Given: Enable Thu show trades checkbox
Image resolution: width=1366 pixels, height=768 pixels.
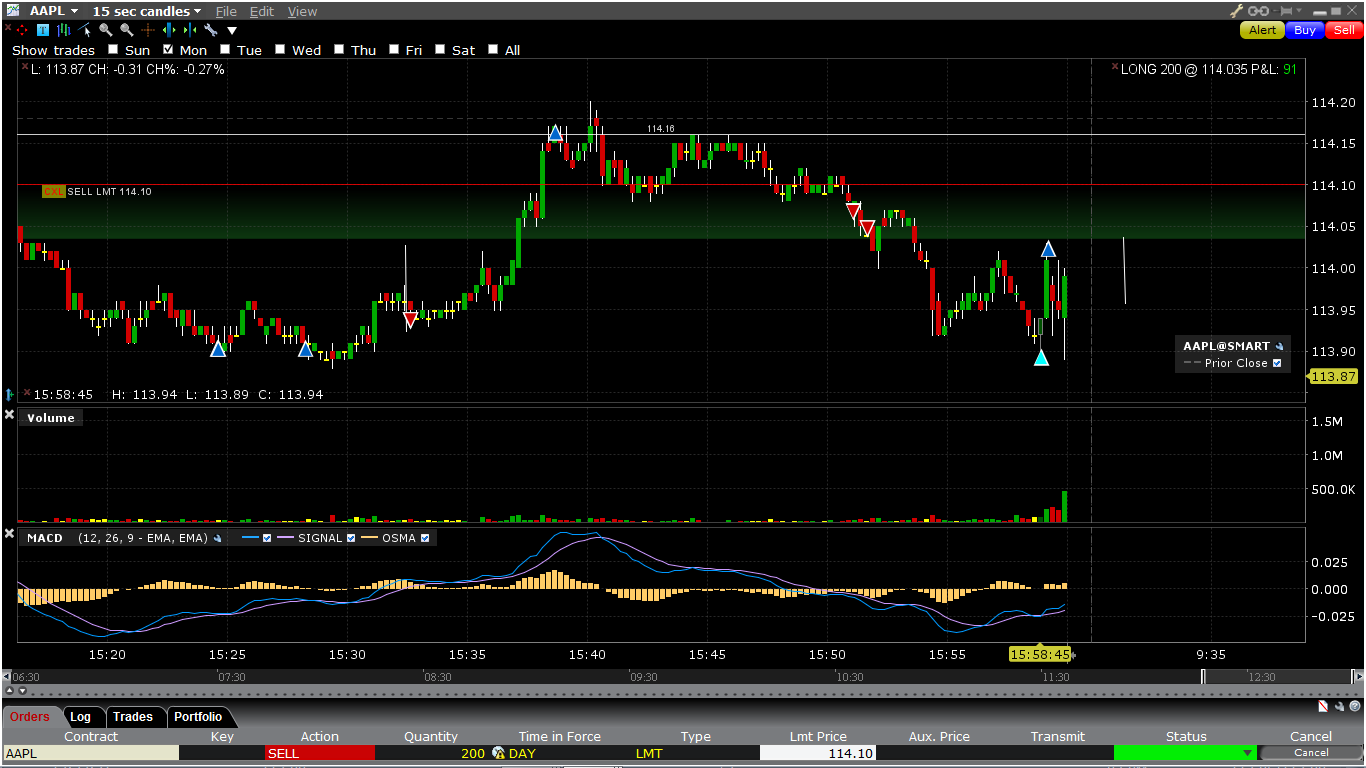Looking at the screenshot, I should 339,49.
